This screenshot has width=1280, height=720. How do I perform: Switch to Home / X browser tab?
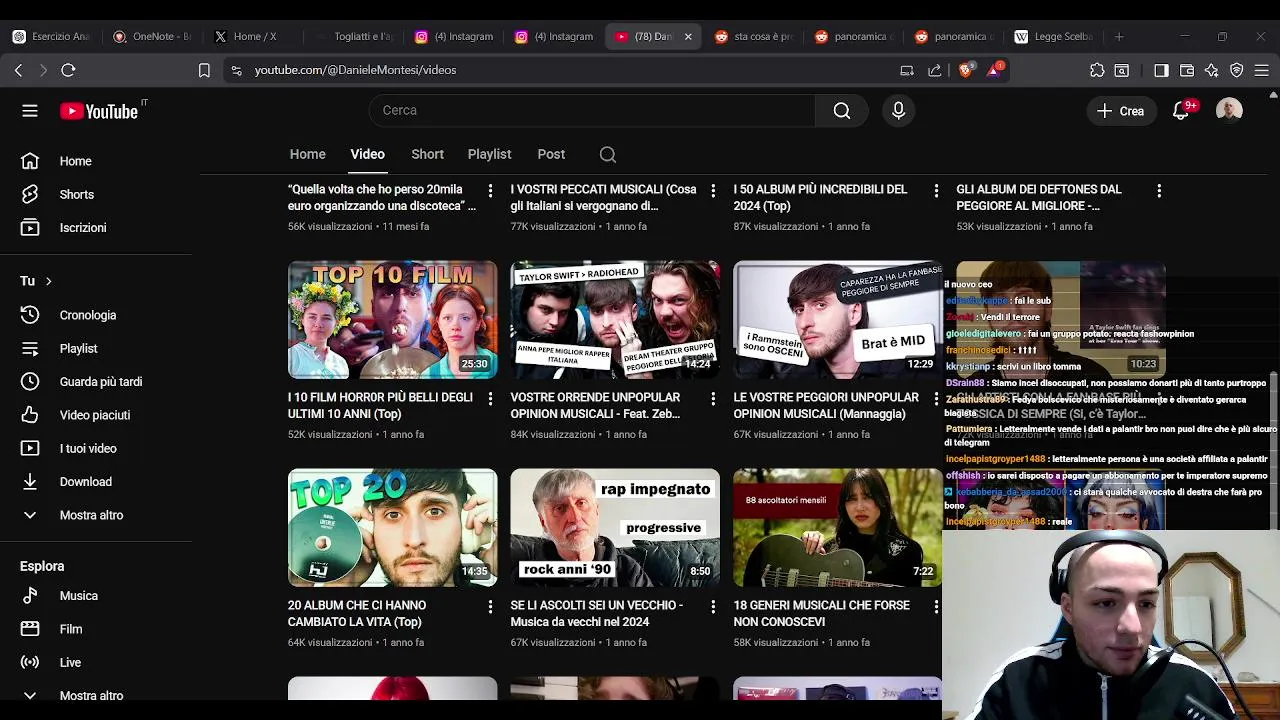[252, 37]
